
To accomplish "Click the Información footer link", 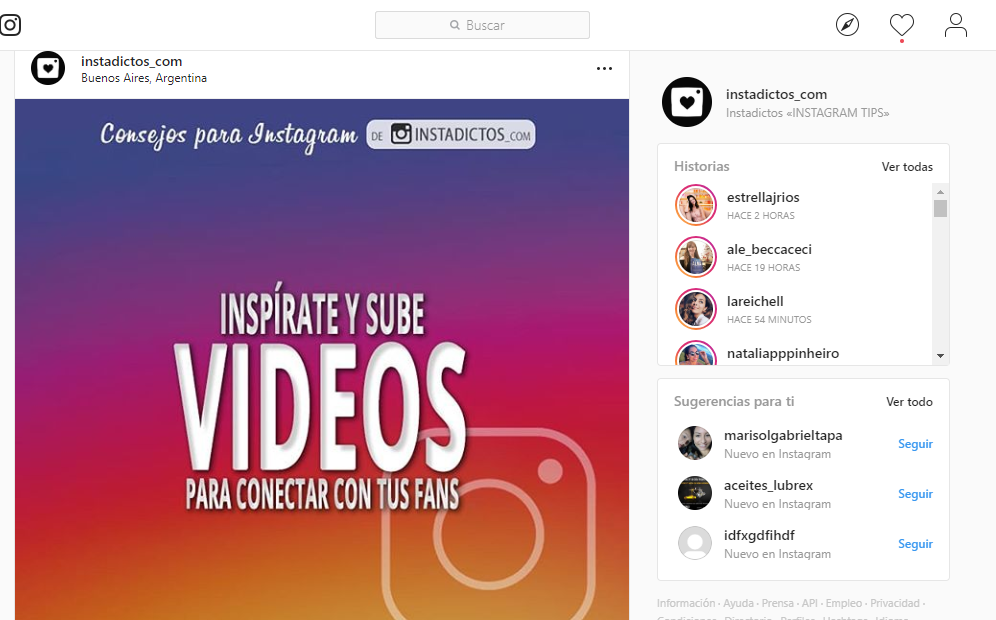I will (686, 603).
